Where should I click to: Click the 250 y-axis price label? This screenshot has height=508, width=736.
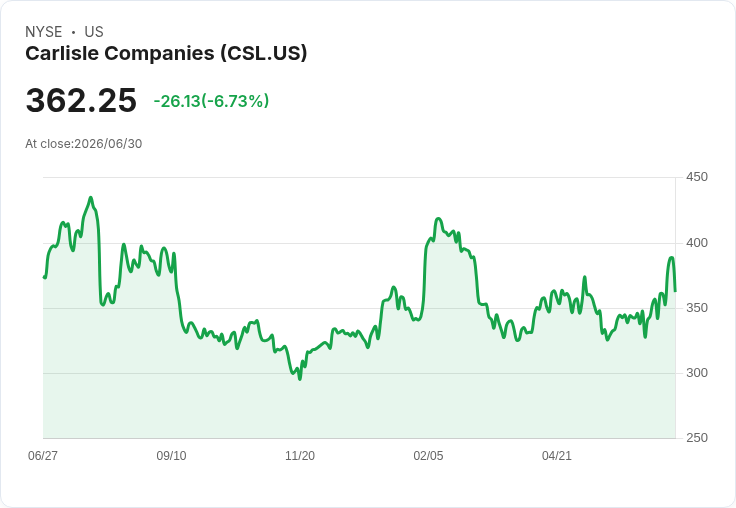point(697,438)
